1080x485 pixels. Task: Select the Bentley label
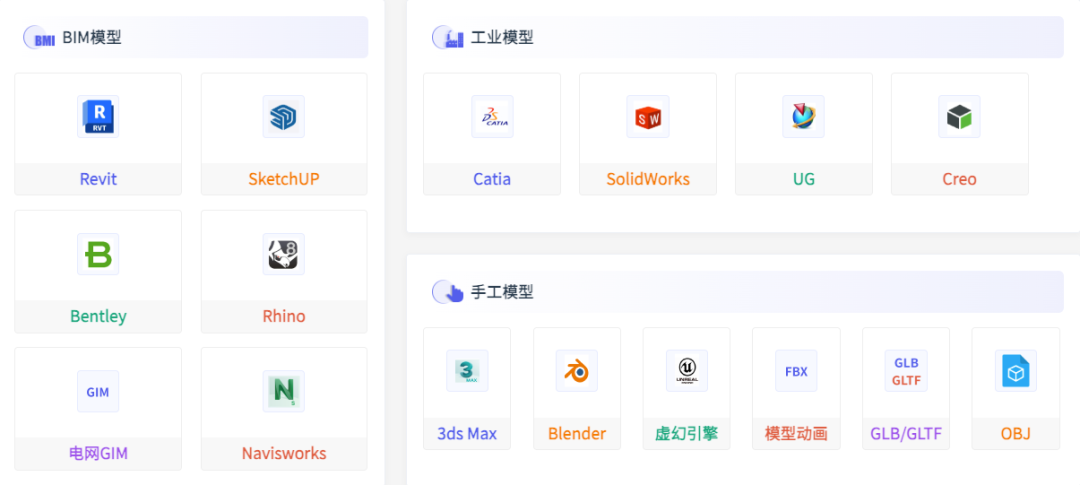tap(98, 316)
